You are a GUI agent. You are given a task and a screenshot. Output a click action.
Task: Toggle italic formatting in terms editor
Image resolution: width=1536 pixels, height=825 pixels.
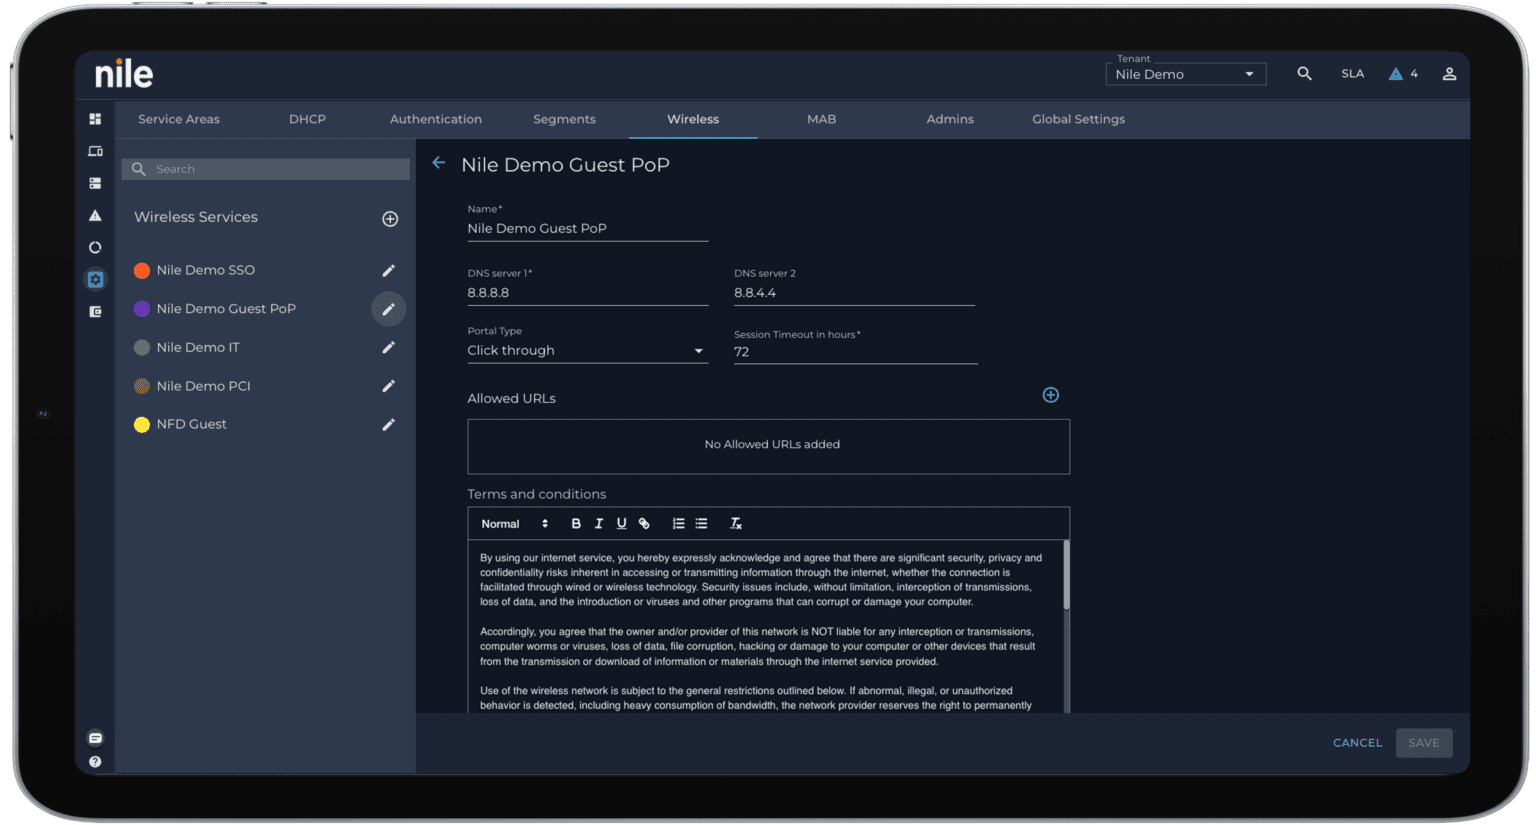pyautogui.click(x=599, y=524)
